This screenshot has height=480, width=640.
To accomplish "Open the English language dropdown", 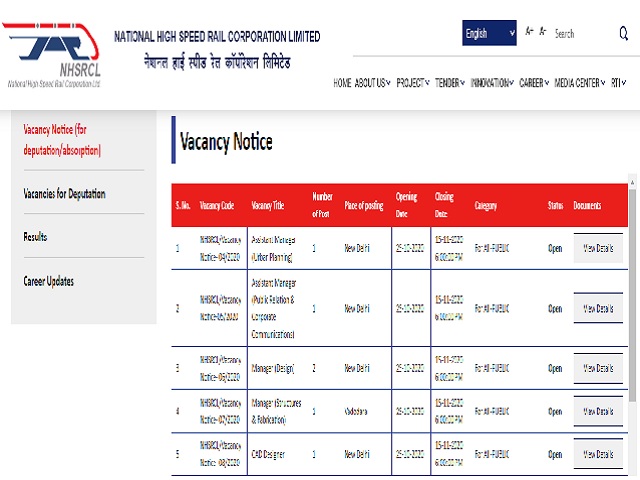I will (489, 33).
